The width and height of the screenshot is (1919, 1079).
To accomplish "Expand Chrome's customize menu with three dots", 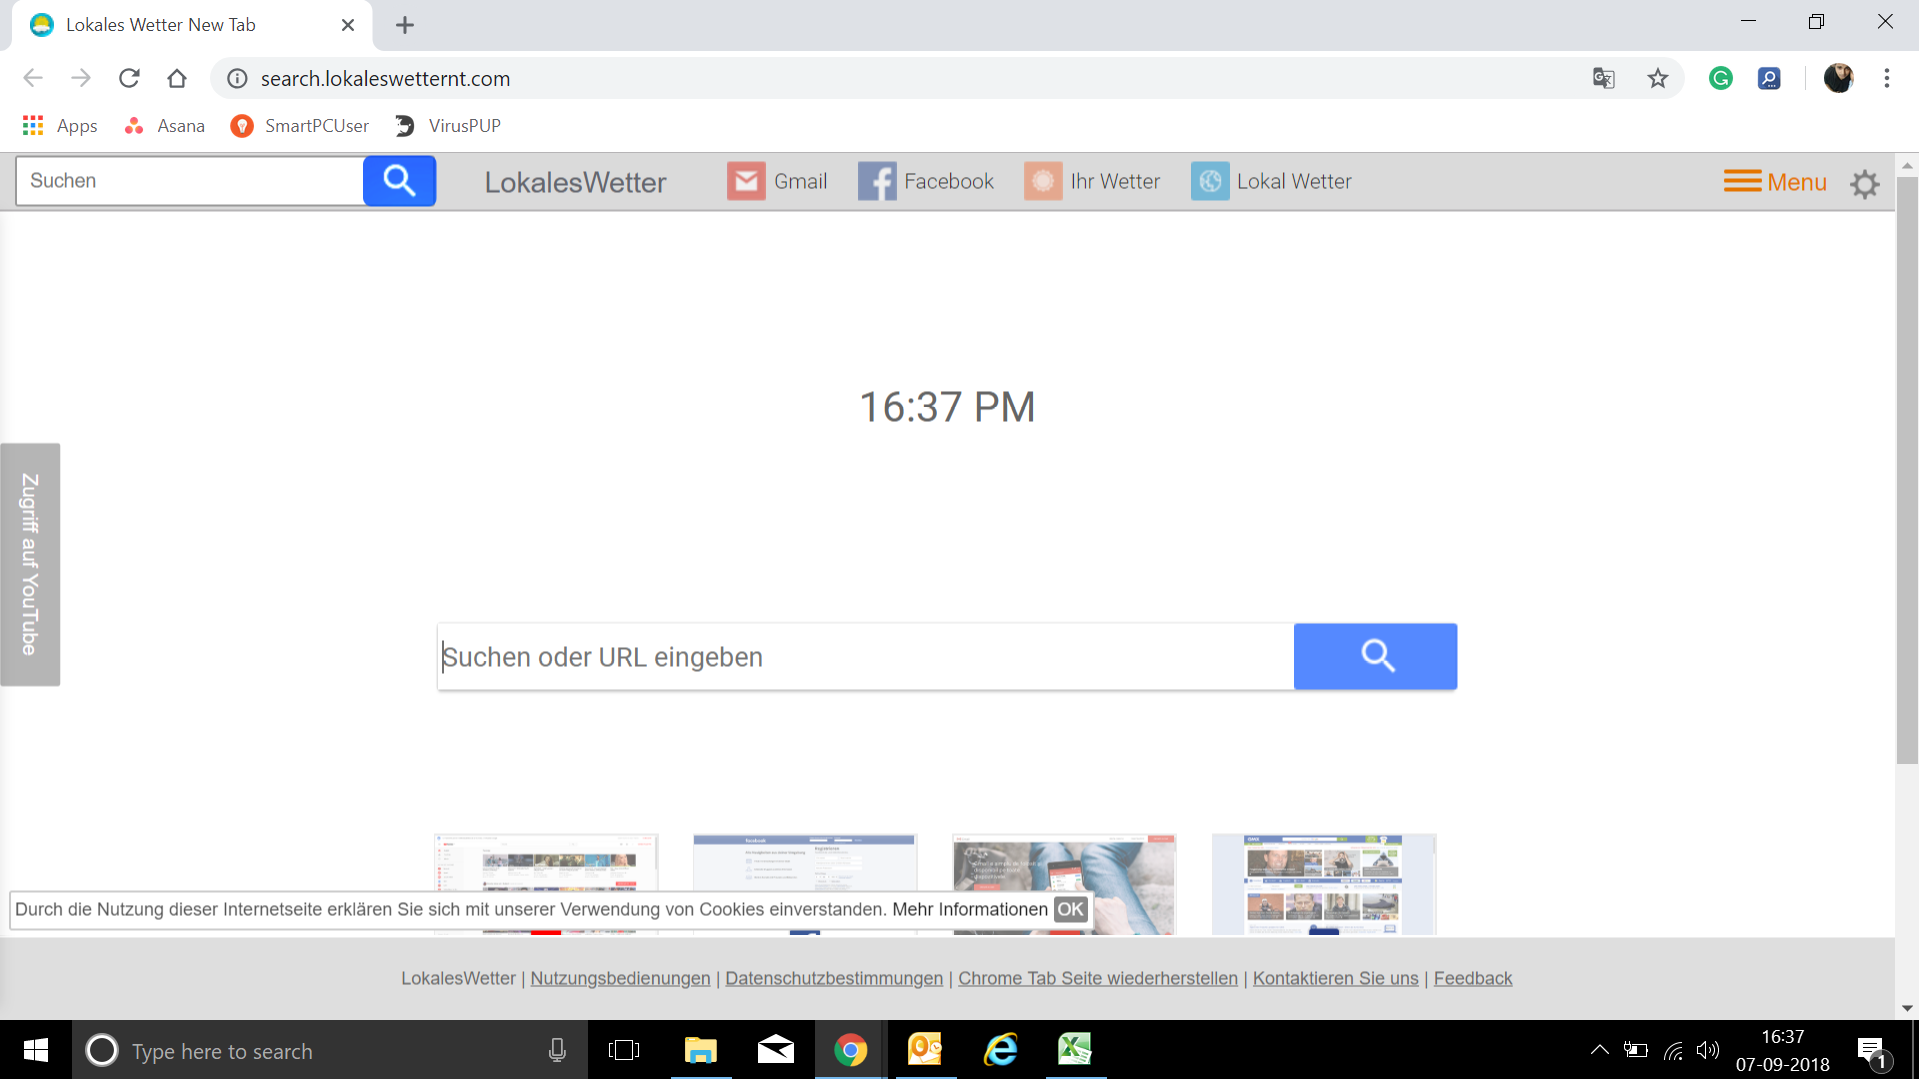I will pos(1887,78).
